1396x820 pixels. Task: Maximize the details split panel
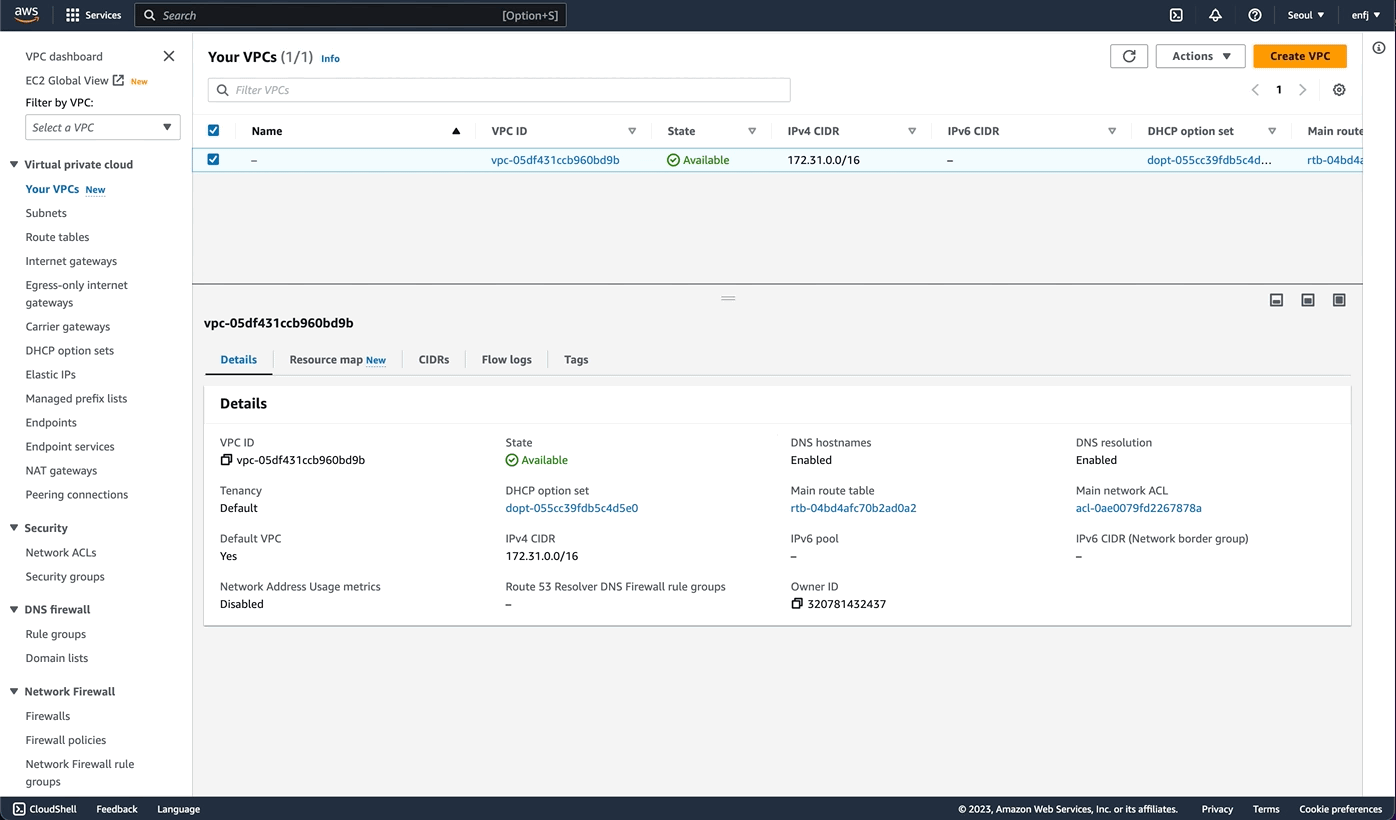pyautogui.click(x=1339, y=300)
